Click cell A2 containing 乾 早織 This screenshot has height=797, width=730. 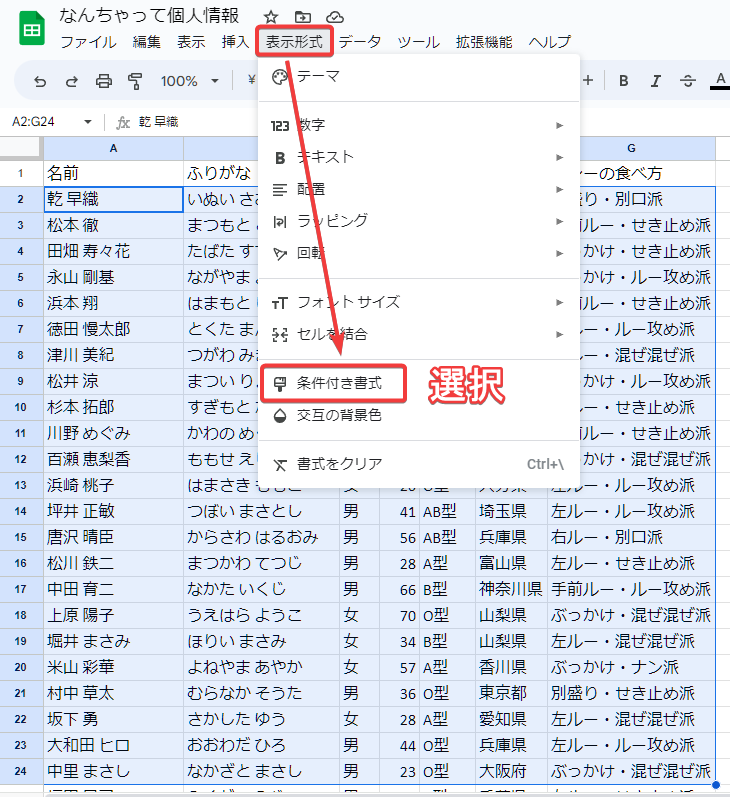(113, 199)
